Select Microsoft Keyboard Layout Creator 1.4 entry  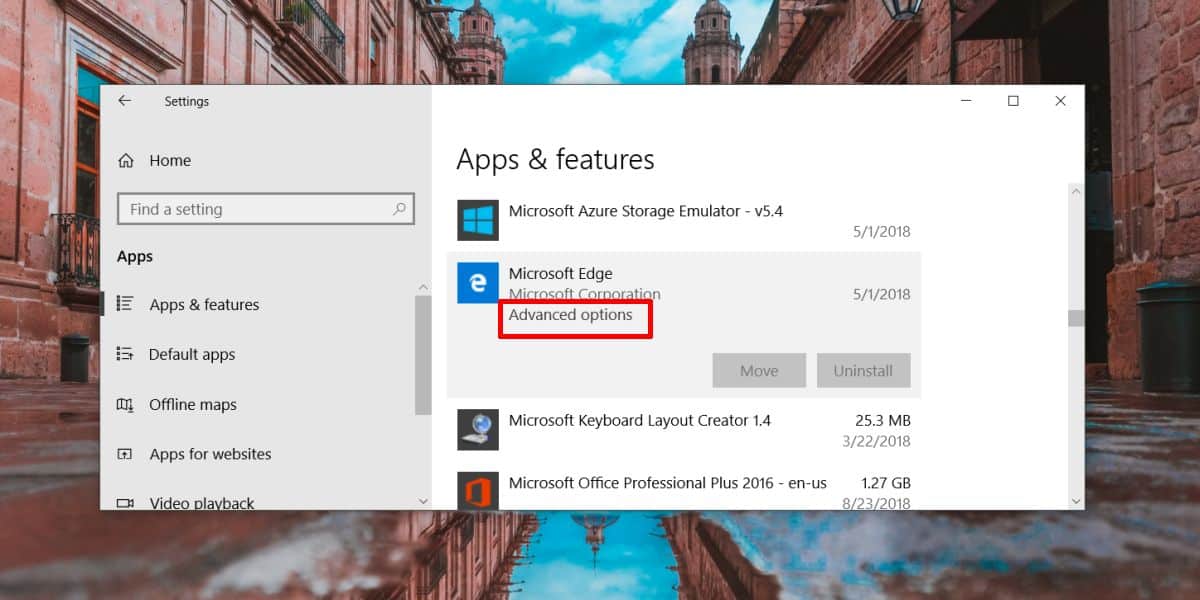(x=640, y=421)
